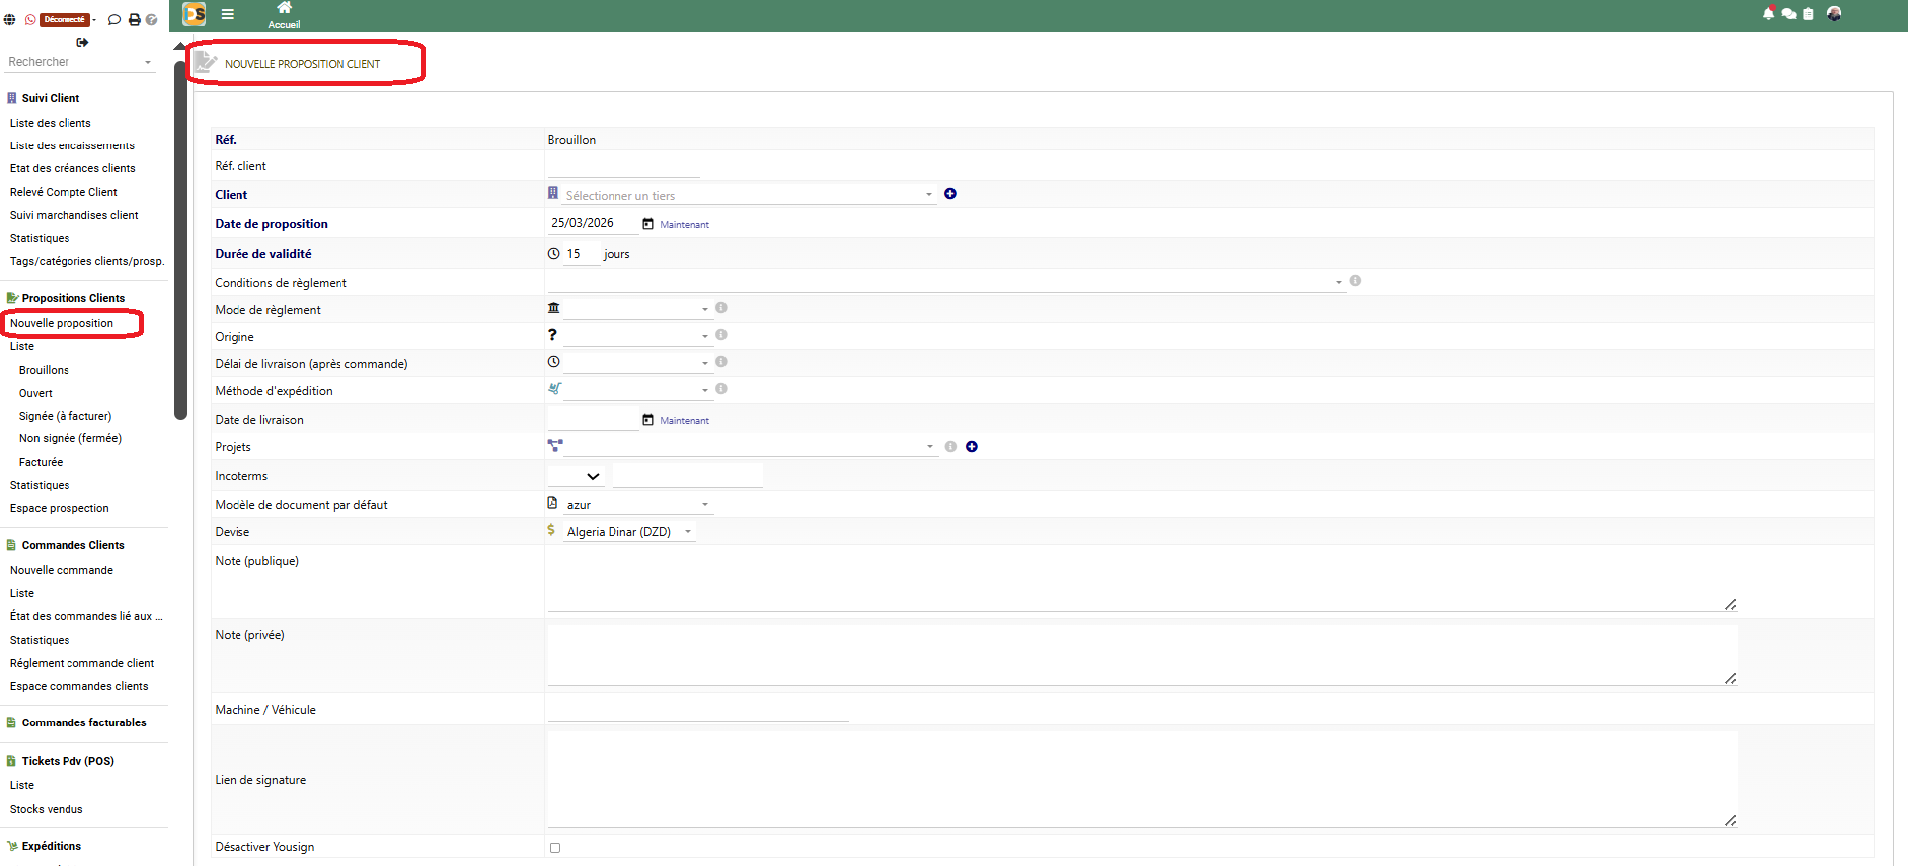
Task: Open Brouillons proposals list
Action: 44,370
